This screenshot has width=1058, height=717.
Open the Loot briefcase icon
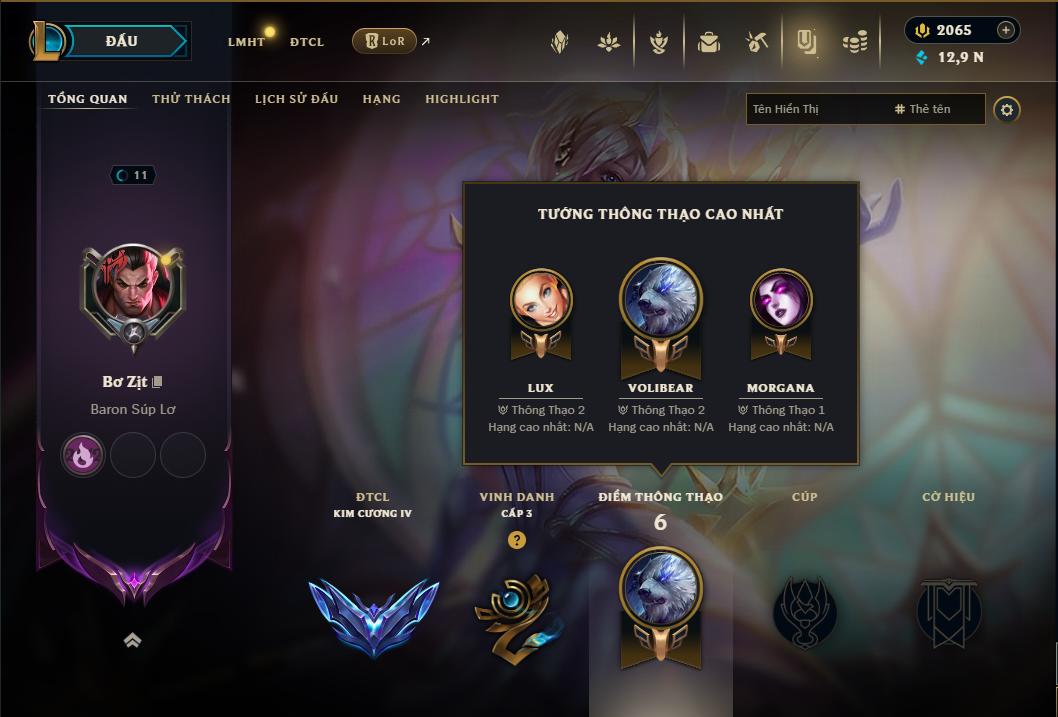[708, 42]
